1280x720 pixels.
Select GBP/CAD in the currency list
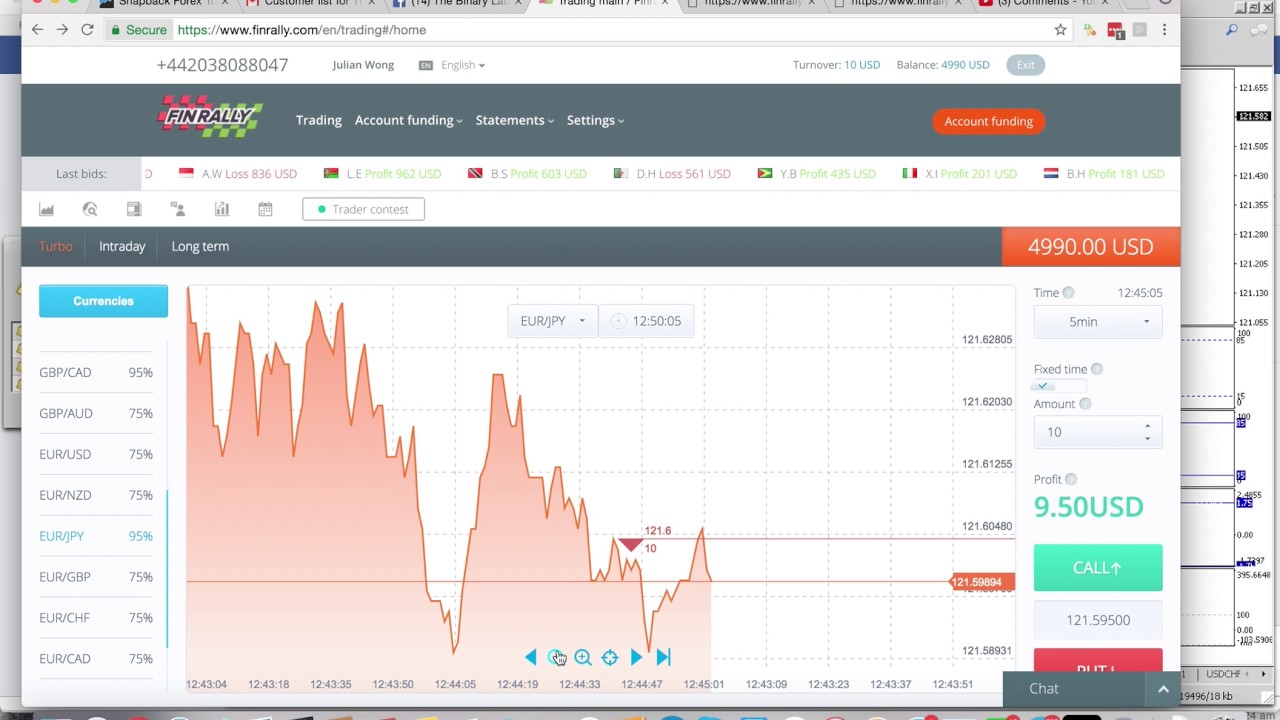point(96,372)
